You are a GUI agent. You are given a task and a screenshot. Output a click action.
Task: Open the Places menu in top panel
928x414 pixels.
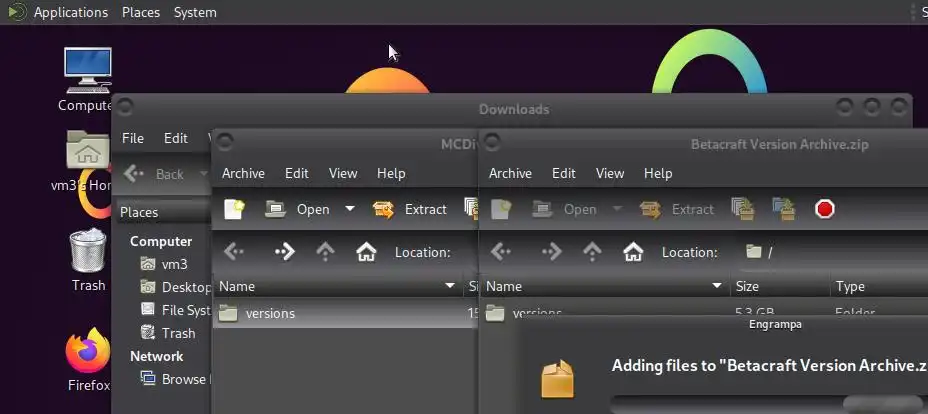(141, 12)
